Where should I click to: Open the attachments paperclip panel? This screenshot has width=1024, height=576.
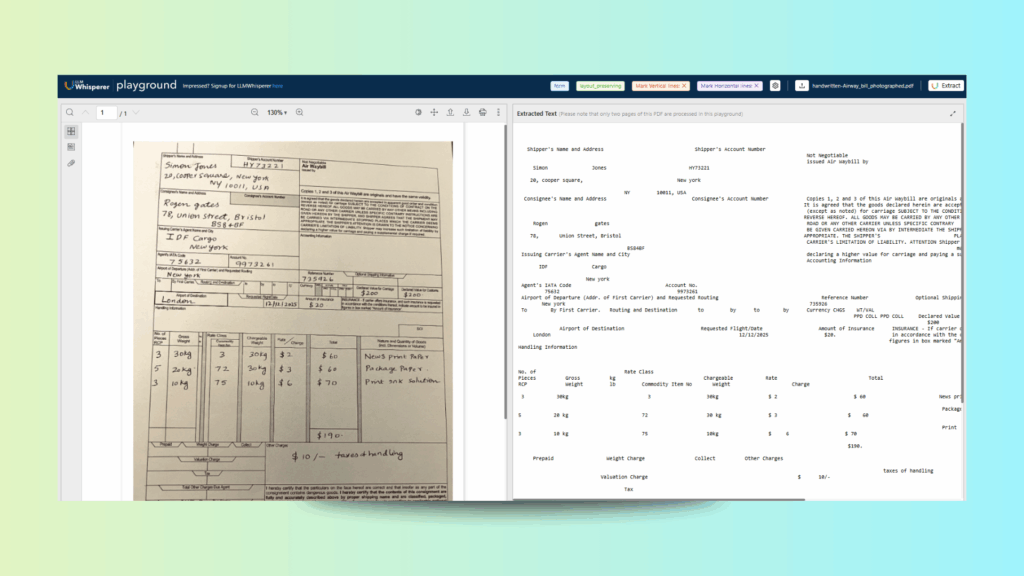[71, 162]
